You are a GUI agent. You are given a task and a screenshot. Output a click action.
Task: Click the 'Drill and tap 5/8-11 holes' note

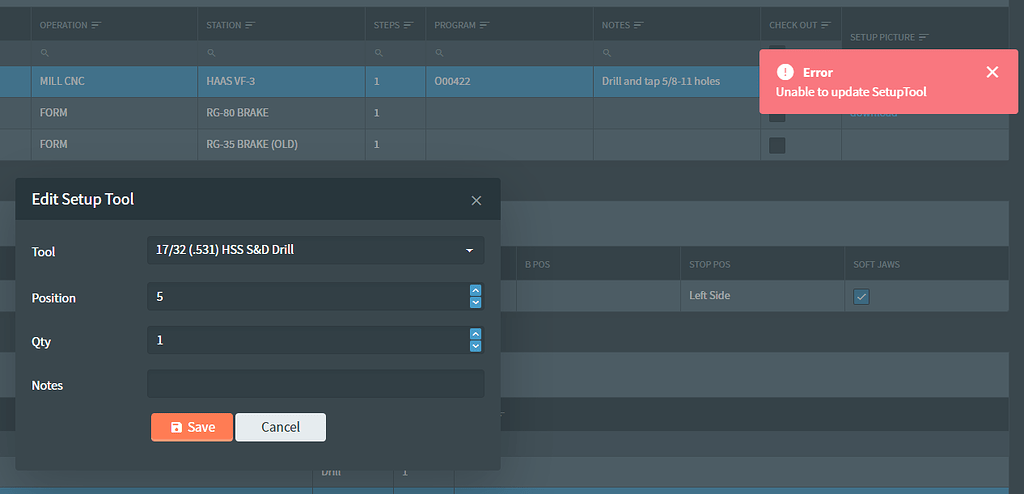coord(660,82)
